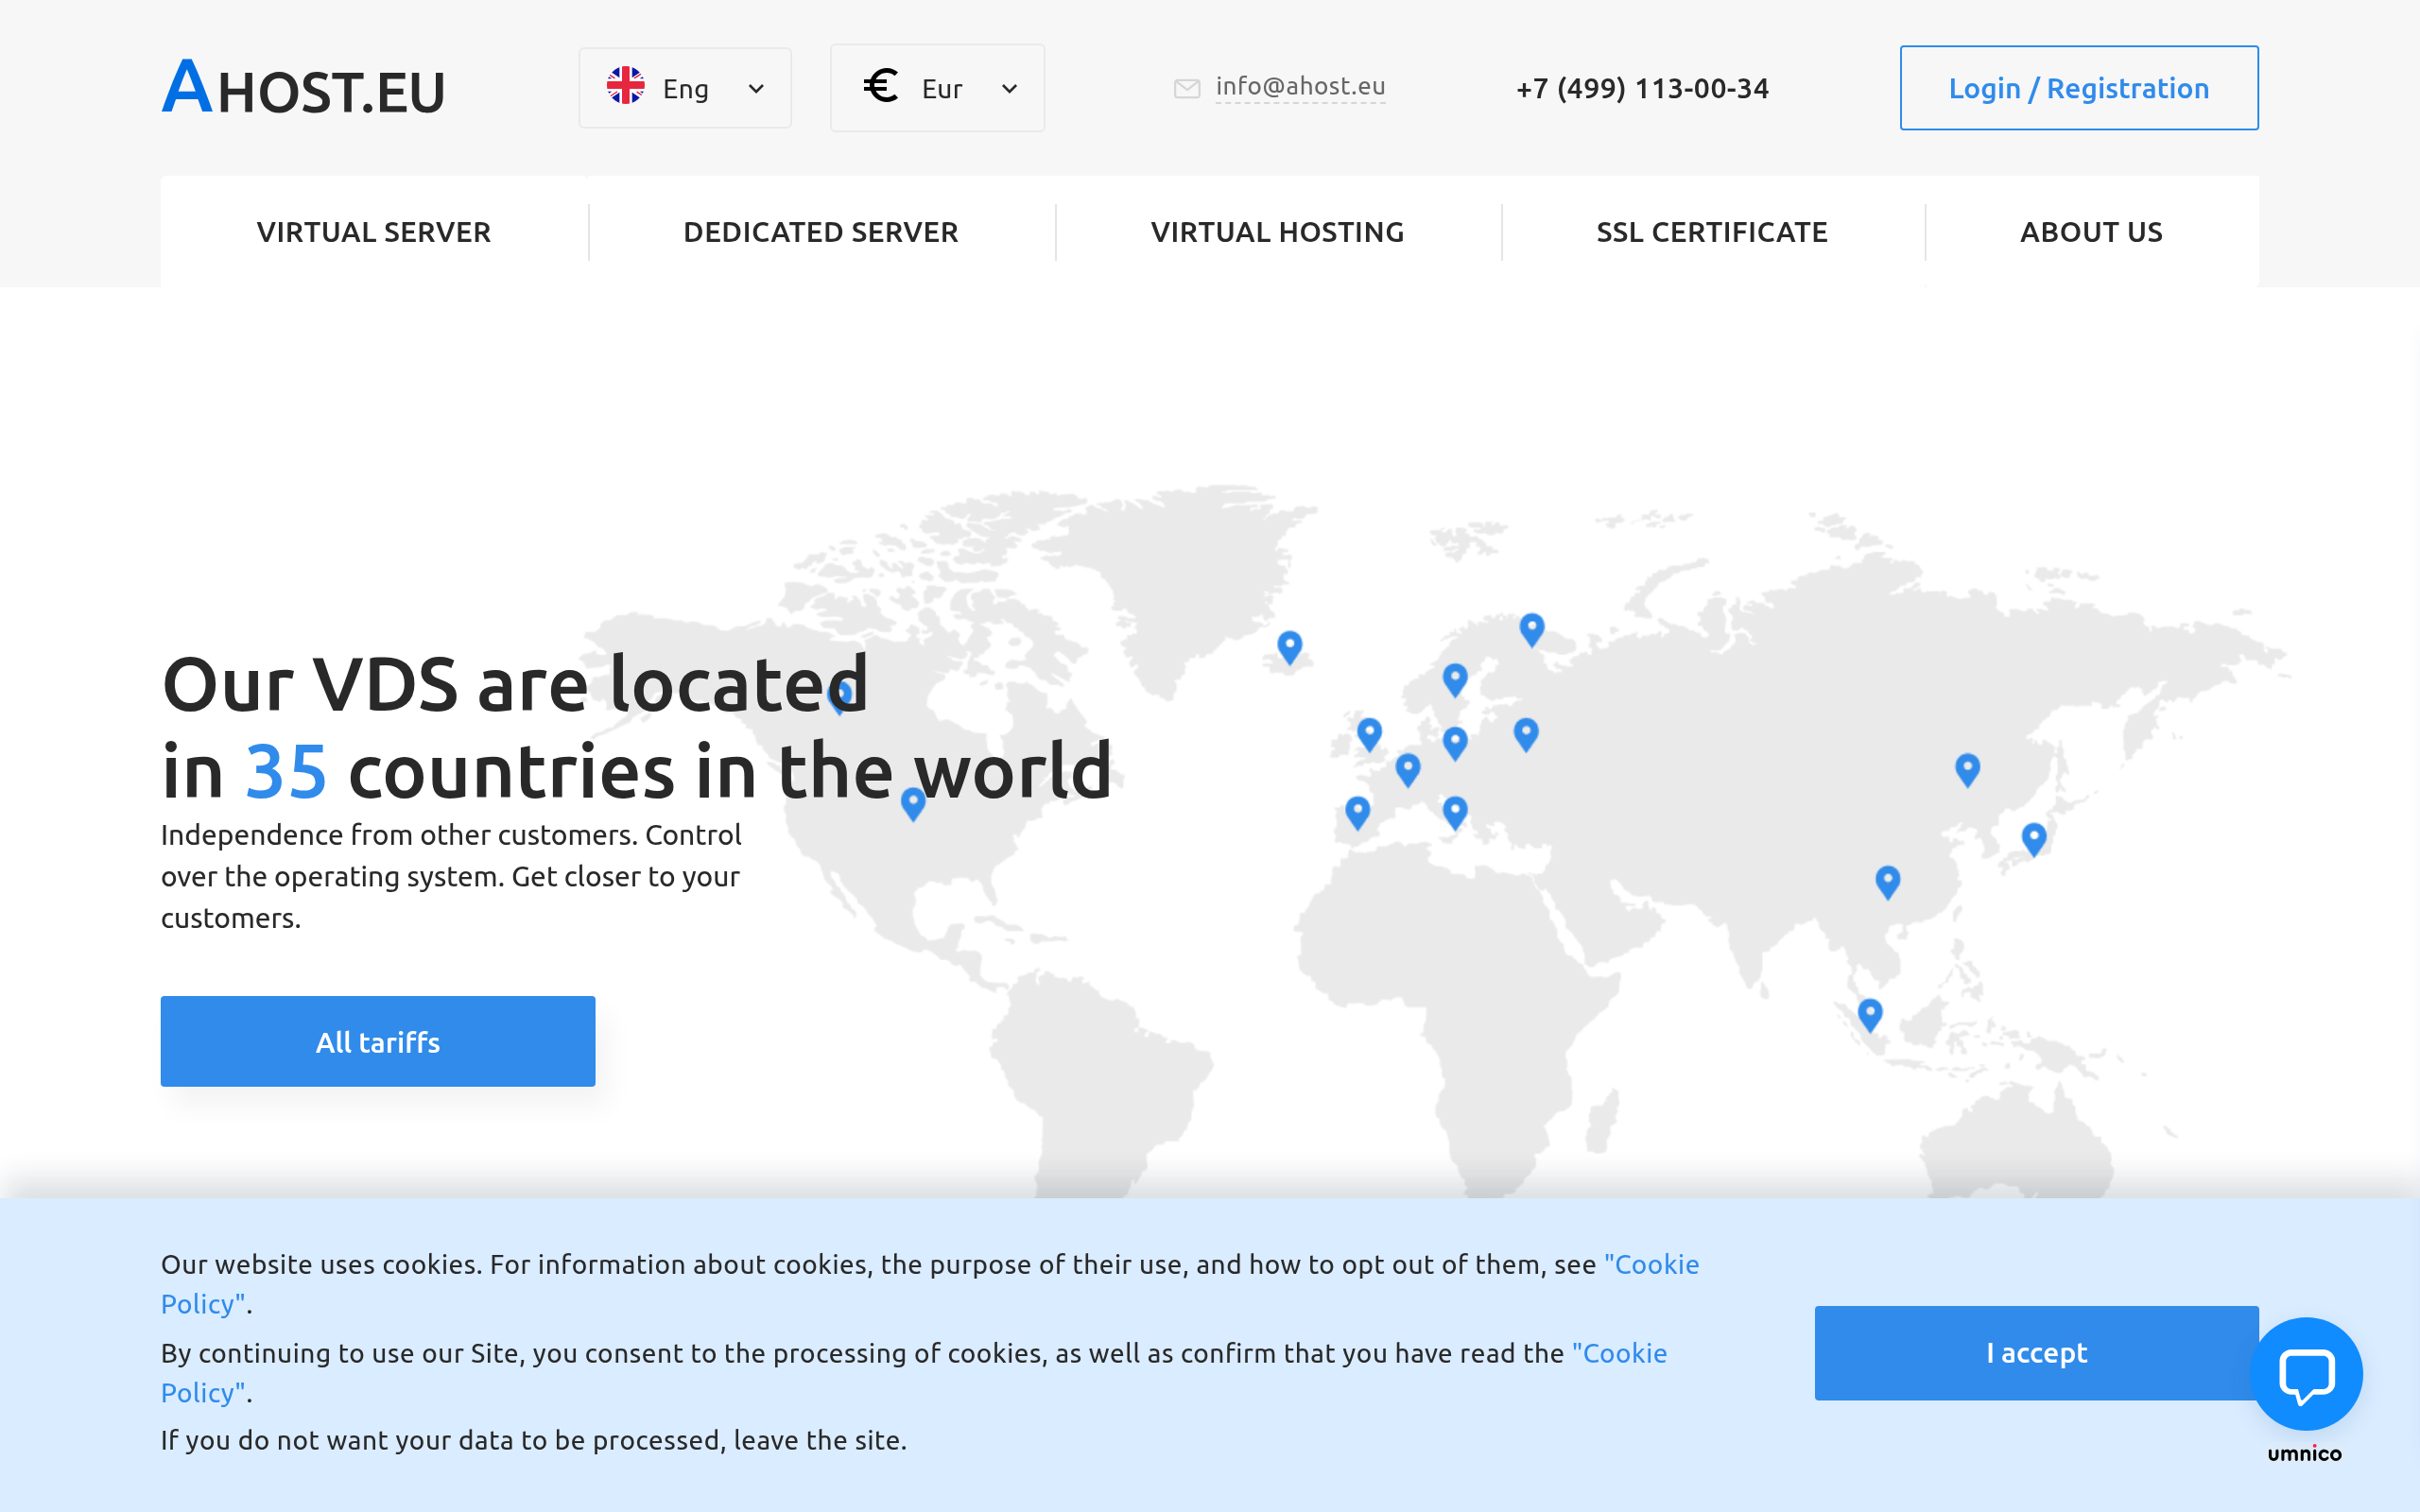Open Cookie Policy link in the opt-out sentence
Image resolution: width=2420 pixels, height=1512 pixels.
tap(1652, 1264)
